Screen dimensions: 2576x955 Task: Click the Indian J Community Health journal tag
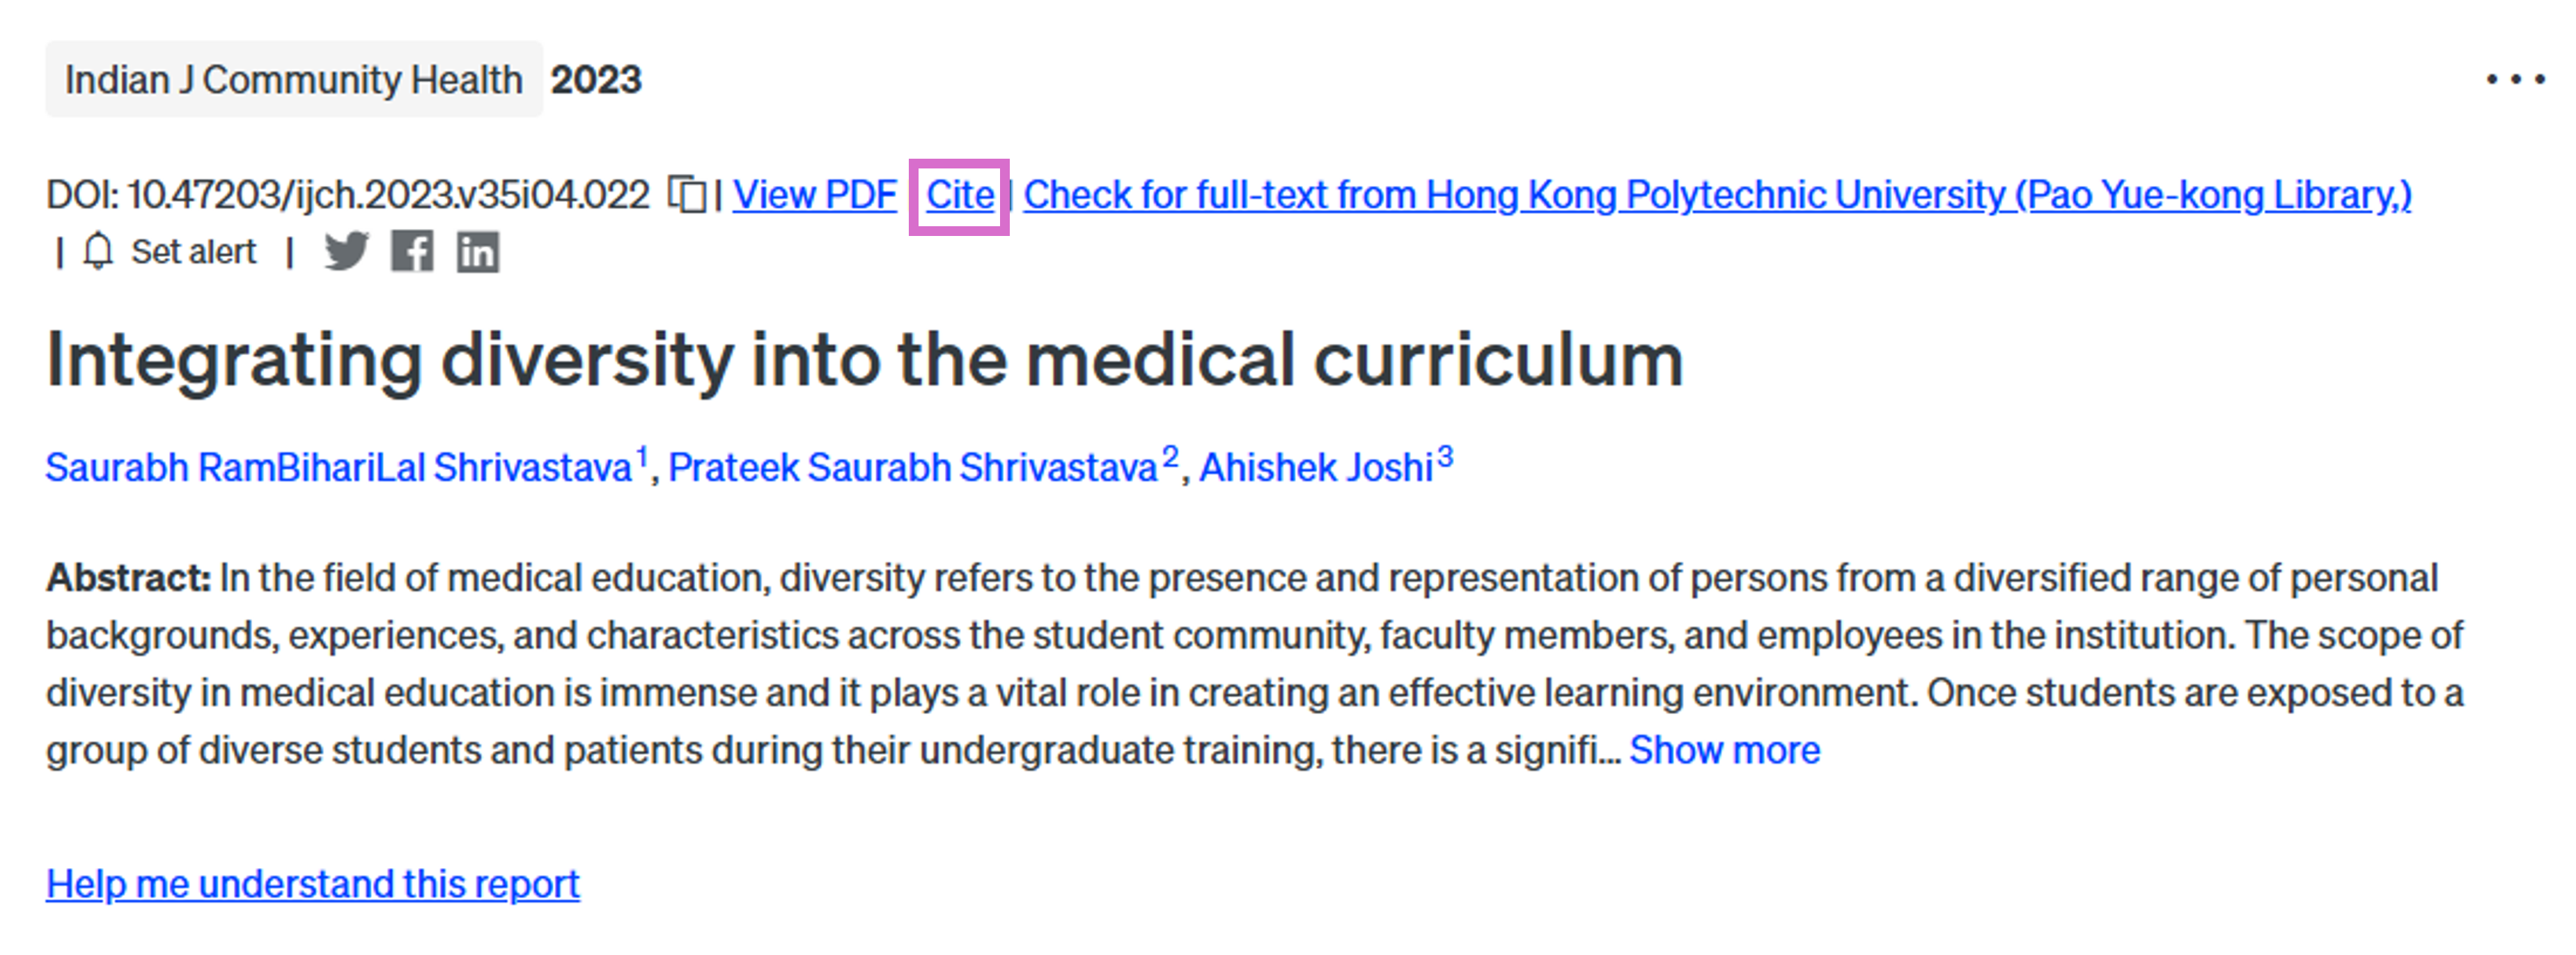(294, 79)
